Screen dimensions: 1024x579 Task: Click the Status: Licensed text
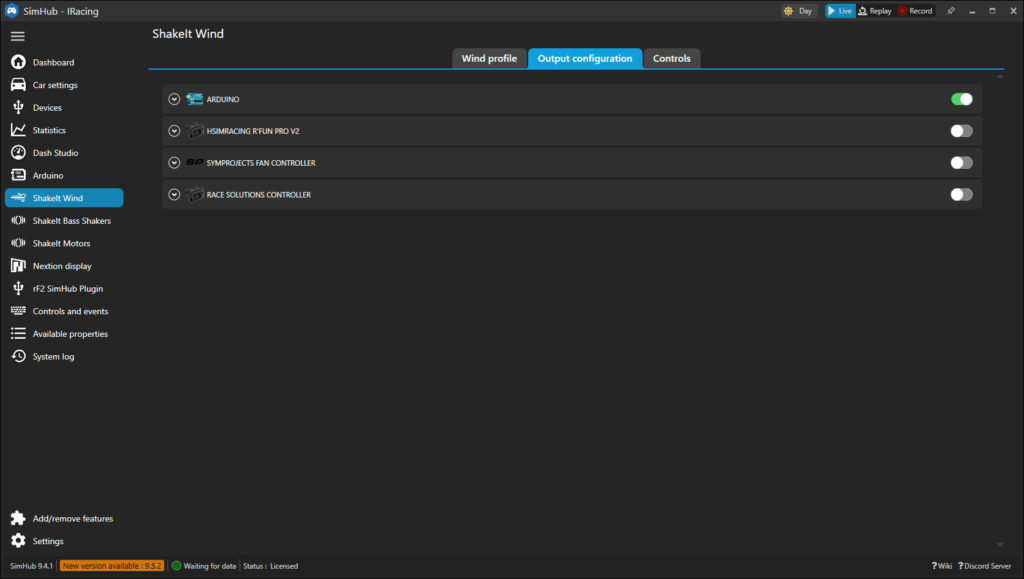coord(270,566)
